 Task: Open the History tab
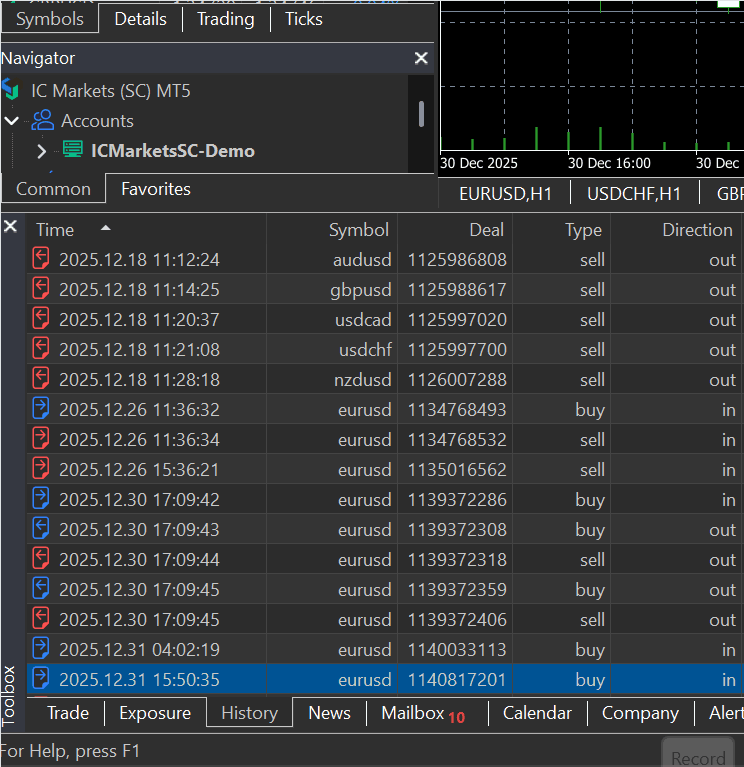[249, 713]
